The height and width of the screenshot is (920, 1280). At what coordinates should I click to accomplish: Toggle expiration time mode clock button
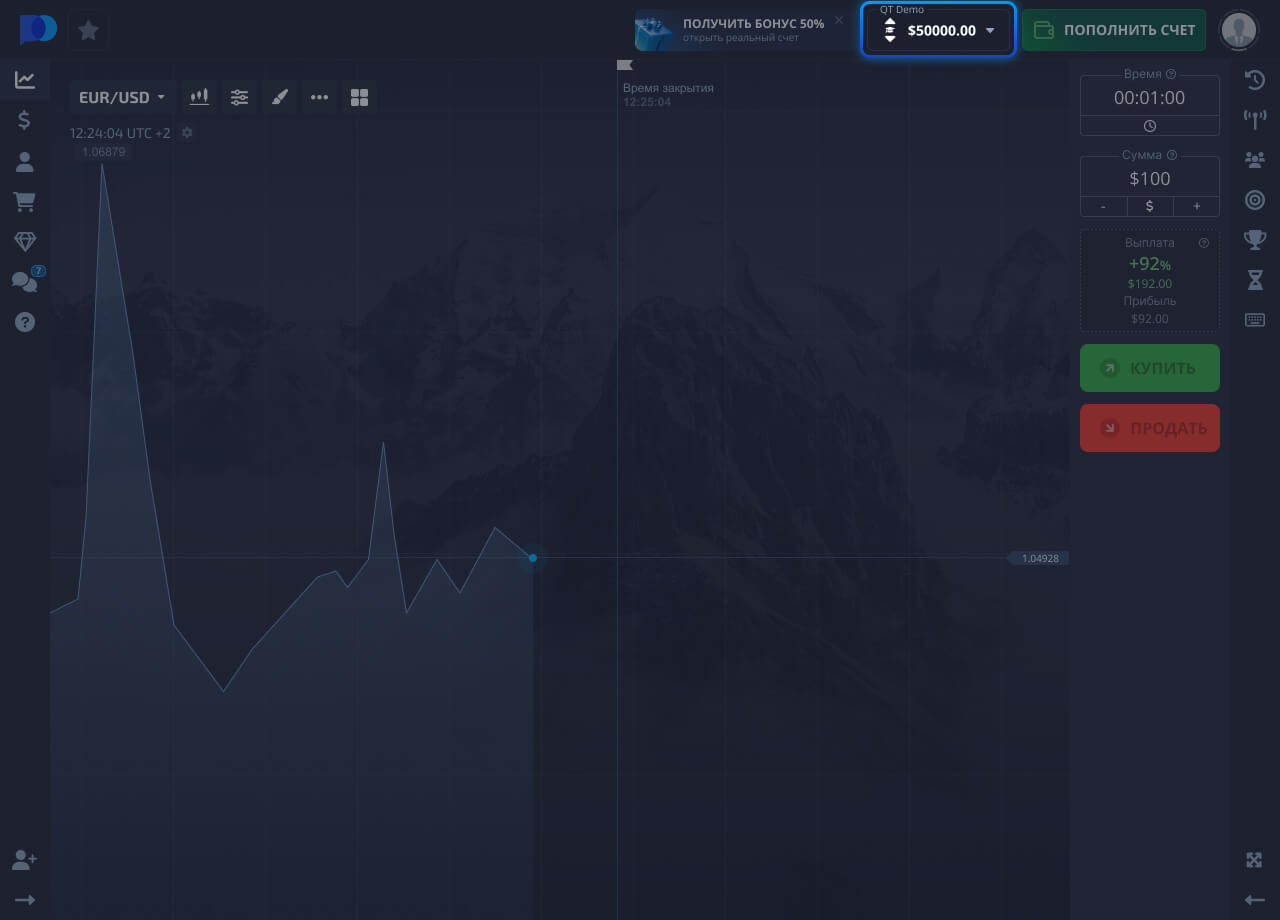[x=1149, y=126]
